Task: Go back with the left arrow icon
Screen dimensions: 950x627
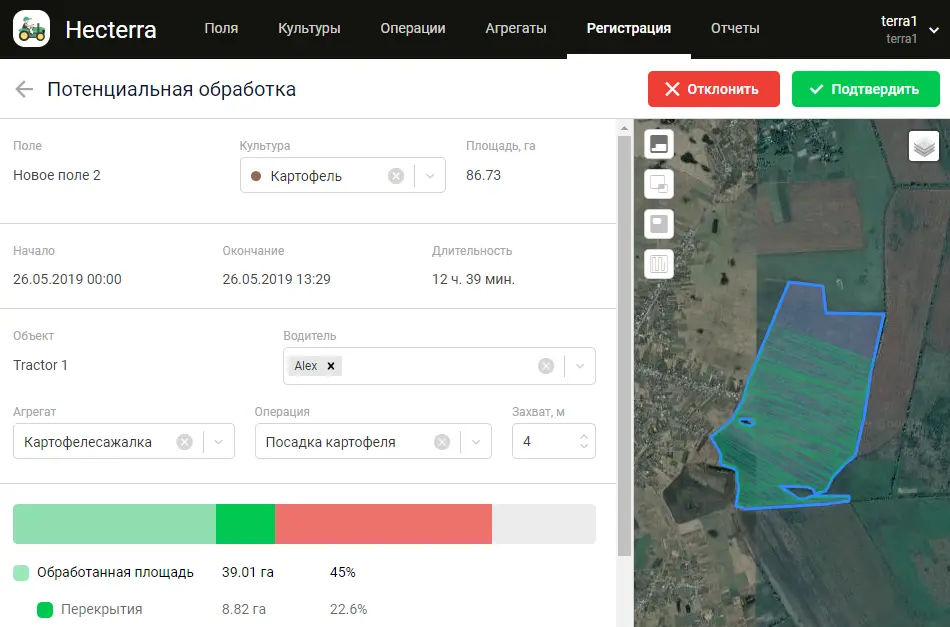Action: pyautogui.click(x=24, y=89)
